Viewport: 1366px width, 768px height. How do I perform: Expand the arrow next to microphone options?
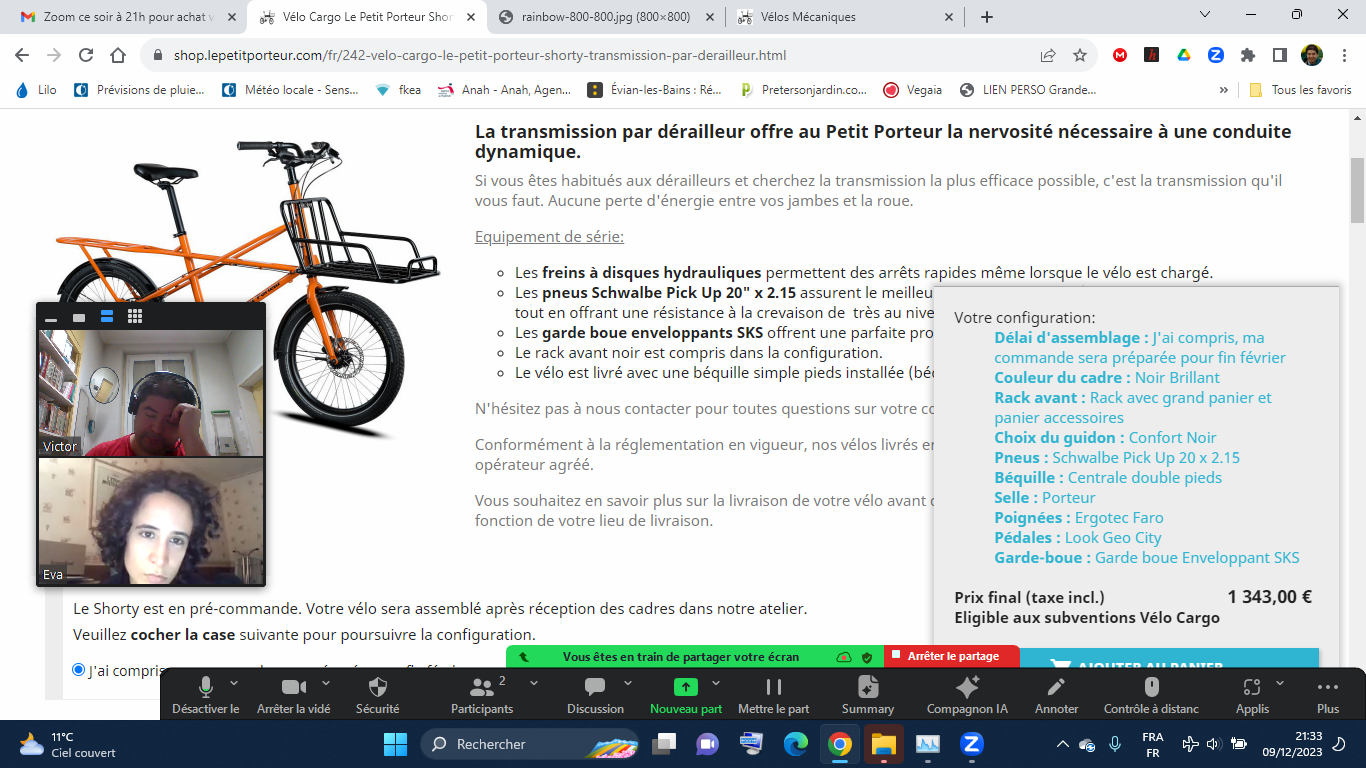tap(234, 683)
